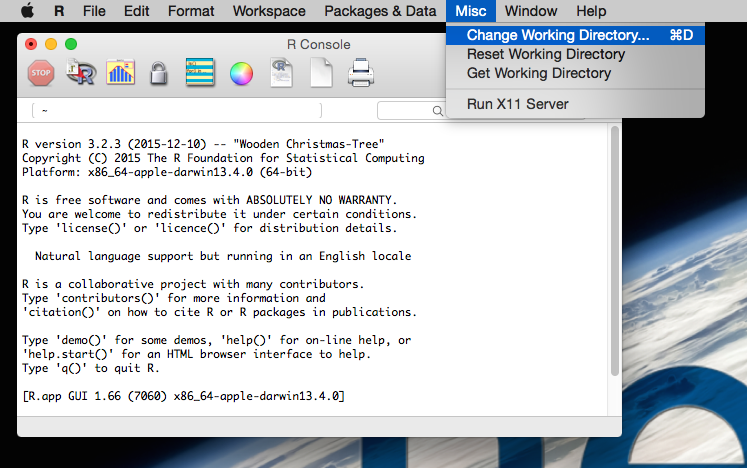Open the Format menu
Screen dimensions: 747x468
(x=191, y=10)
